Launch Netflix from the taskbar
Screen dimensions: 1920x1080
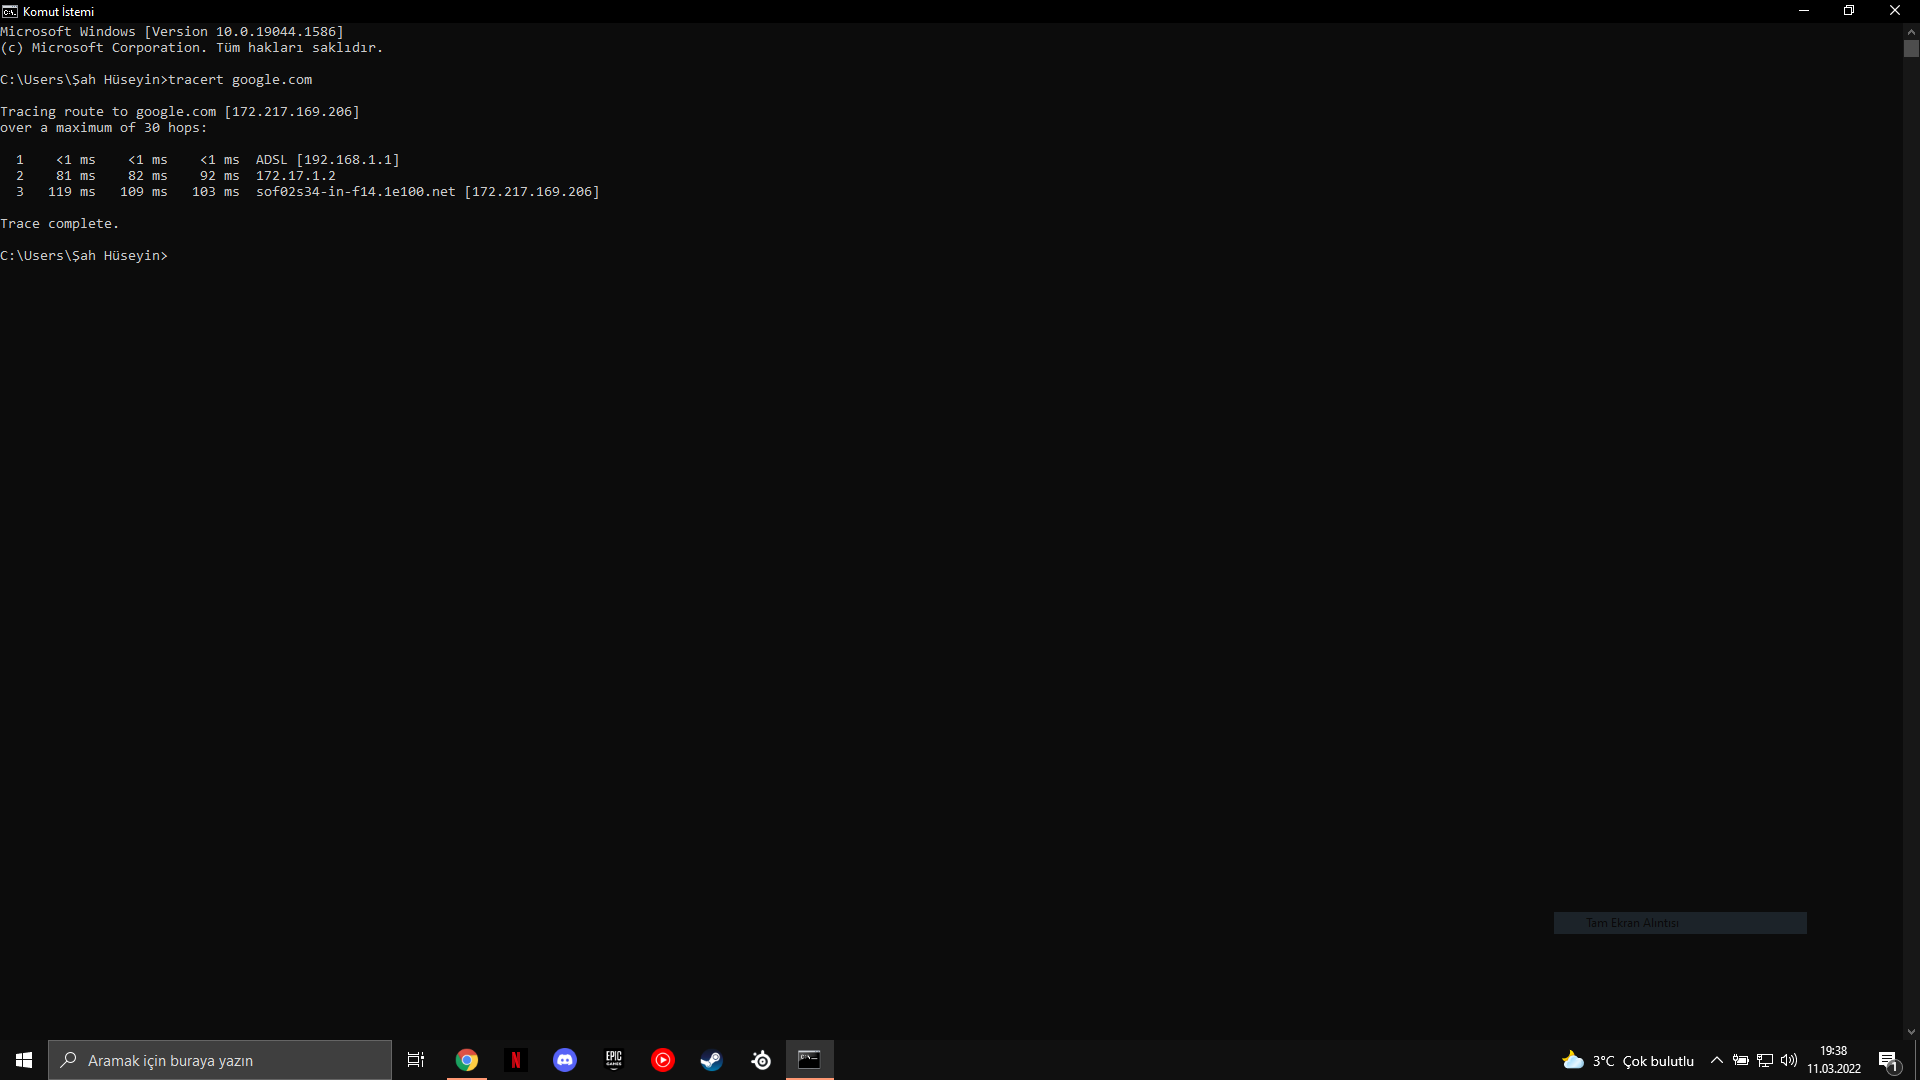[516, 1060]
